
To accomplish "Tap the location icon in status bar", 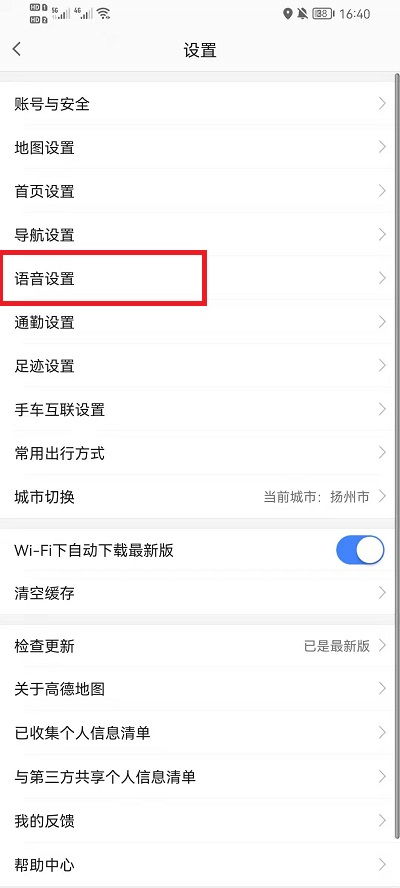I will coord(288,14).
